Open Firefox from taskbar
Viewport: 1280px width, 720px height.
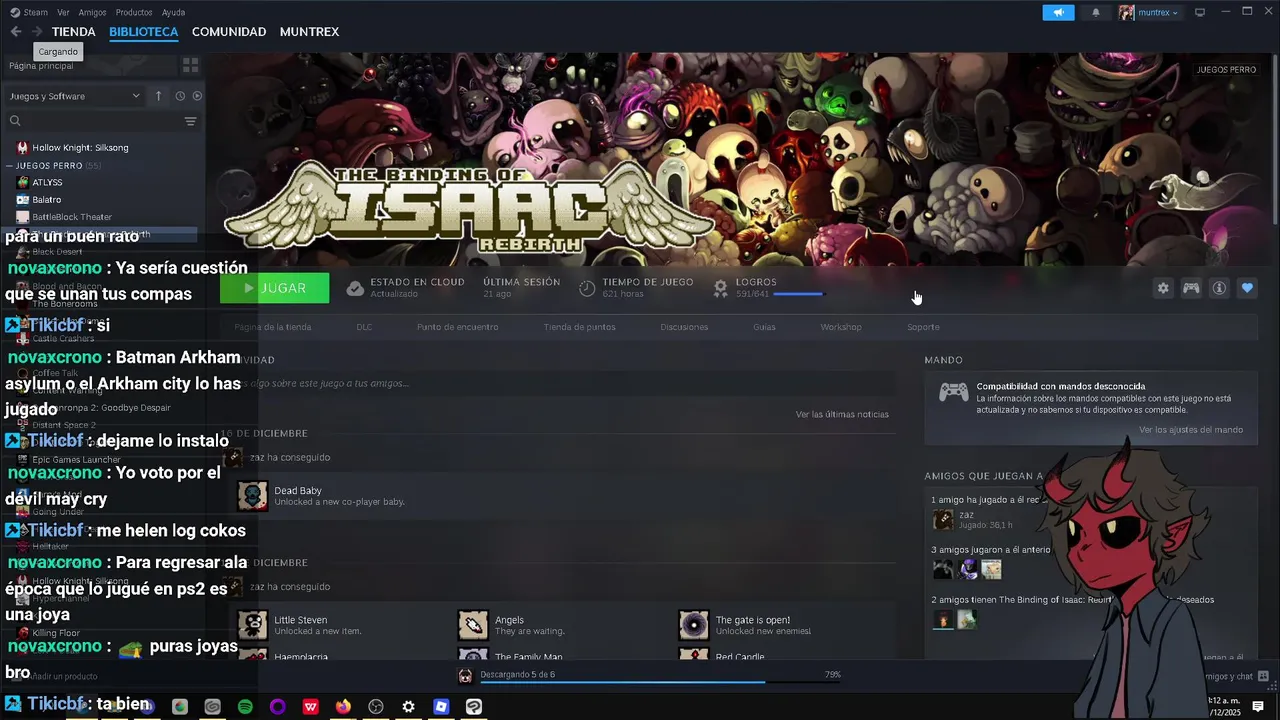coord(343,706)
